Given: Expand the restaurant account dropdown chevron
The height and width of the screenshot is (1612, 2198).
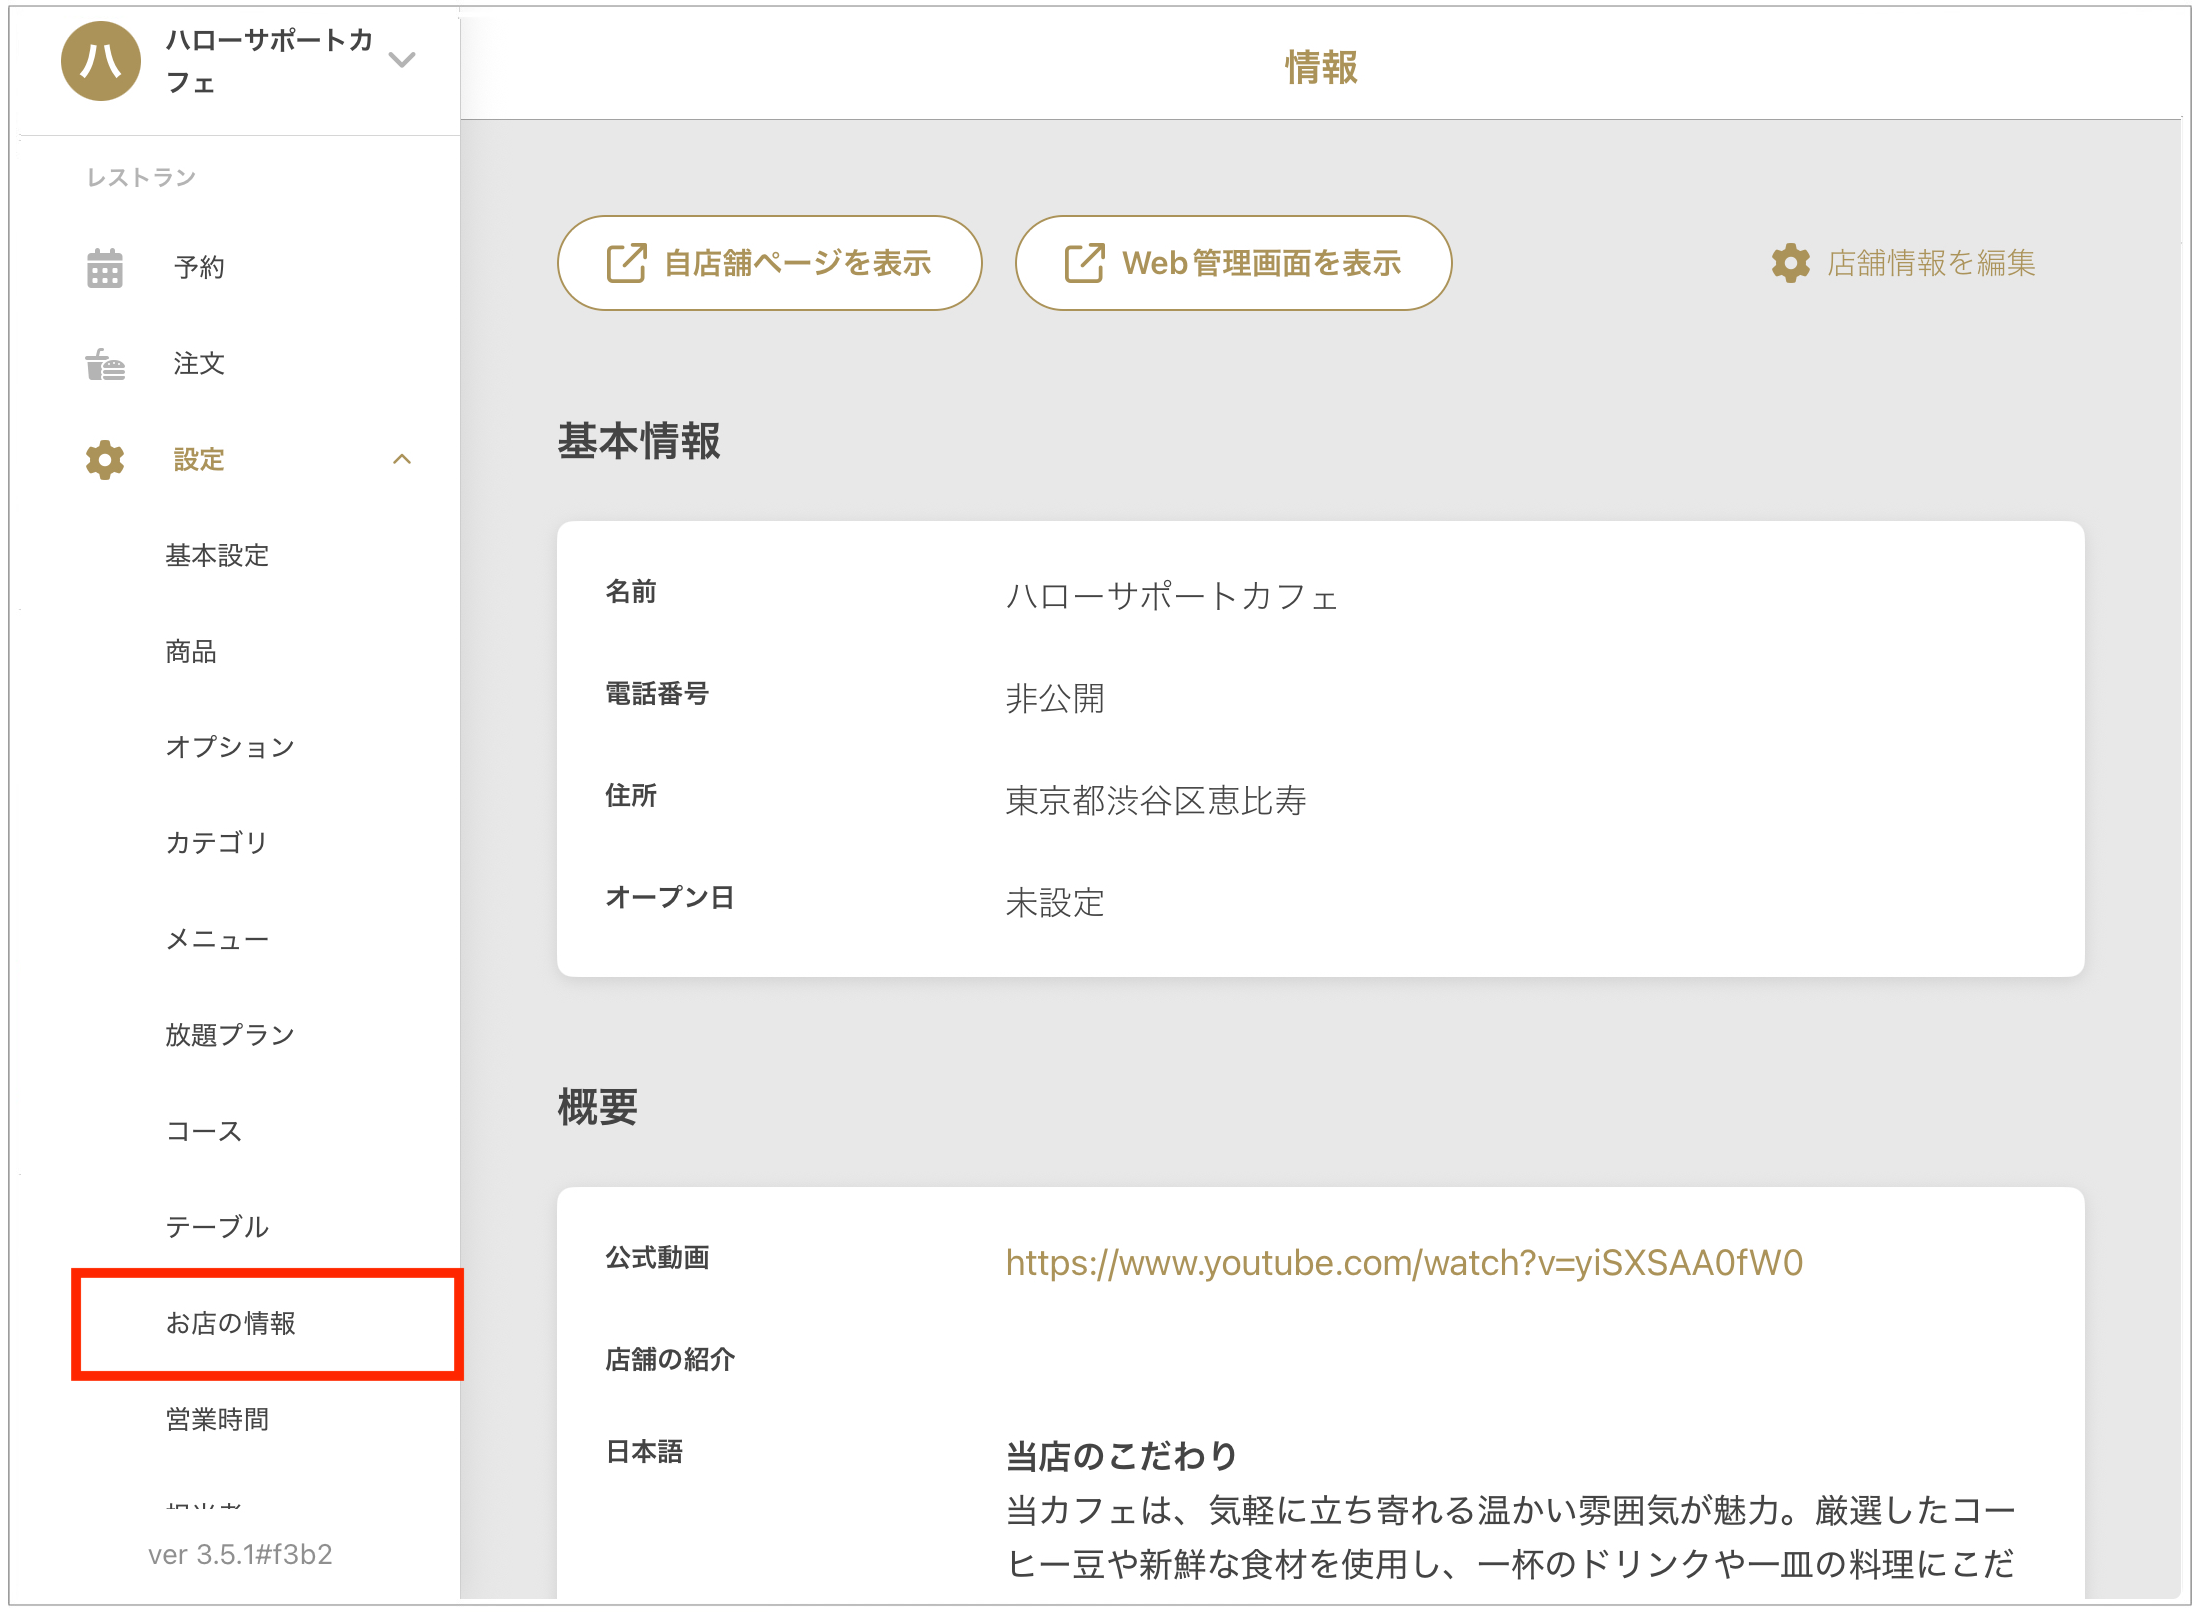Looking at the screenshot, I should click(402, 60).
